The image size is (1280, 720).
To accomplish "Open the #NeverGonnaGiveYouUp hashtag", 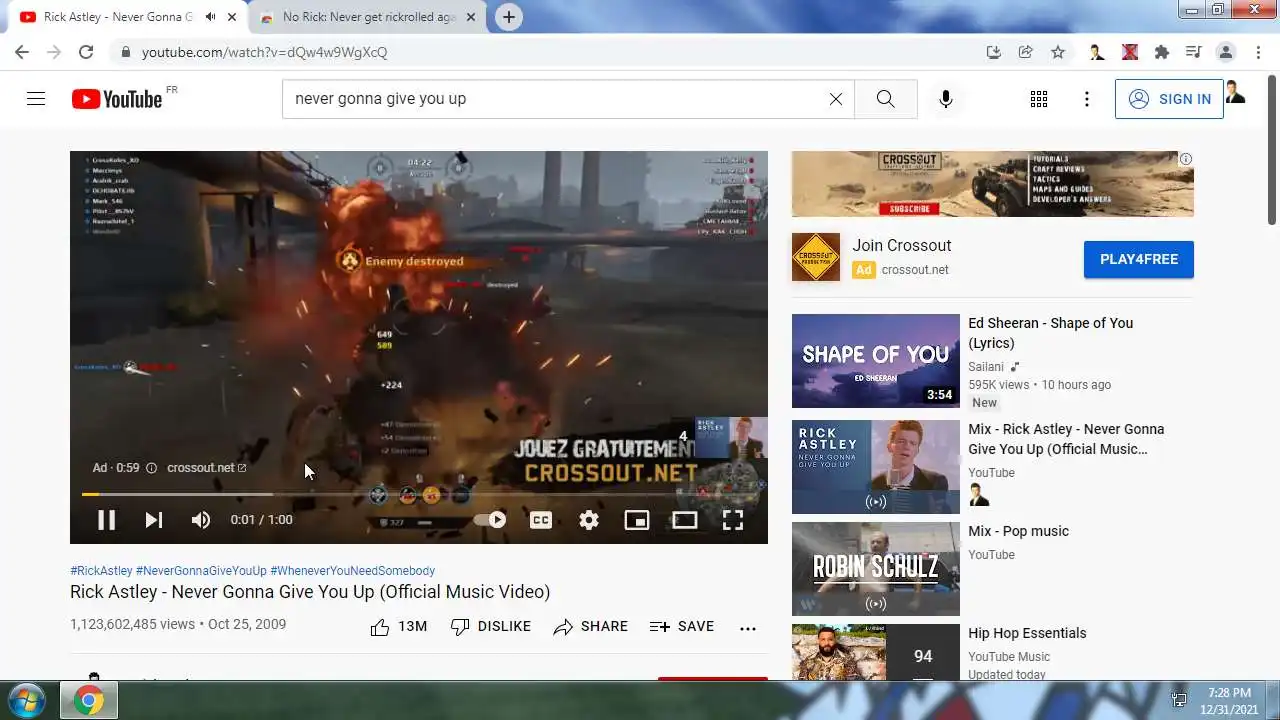I will click(201, 571).
